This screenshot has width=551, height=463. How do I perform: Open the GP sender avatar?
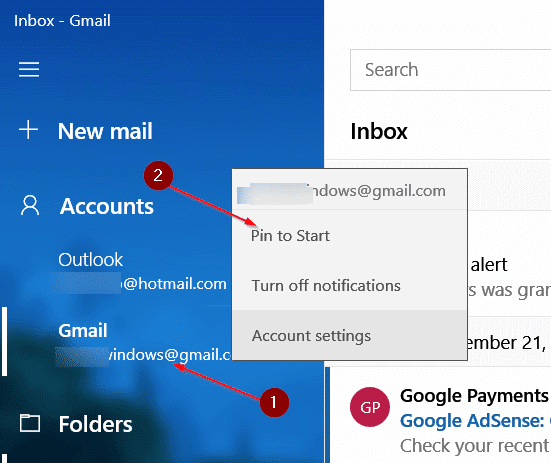(x=370, y=407)
